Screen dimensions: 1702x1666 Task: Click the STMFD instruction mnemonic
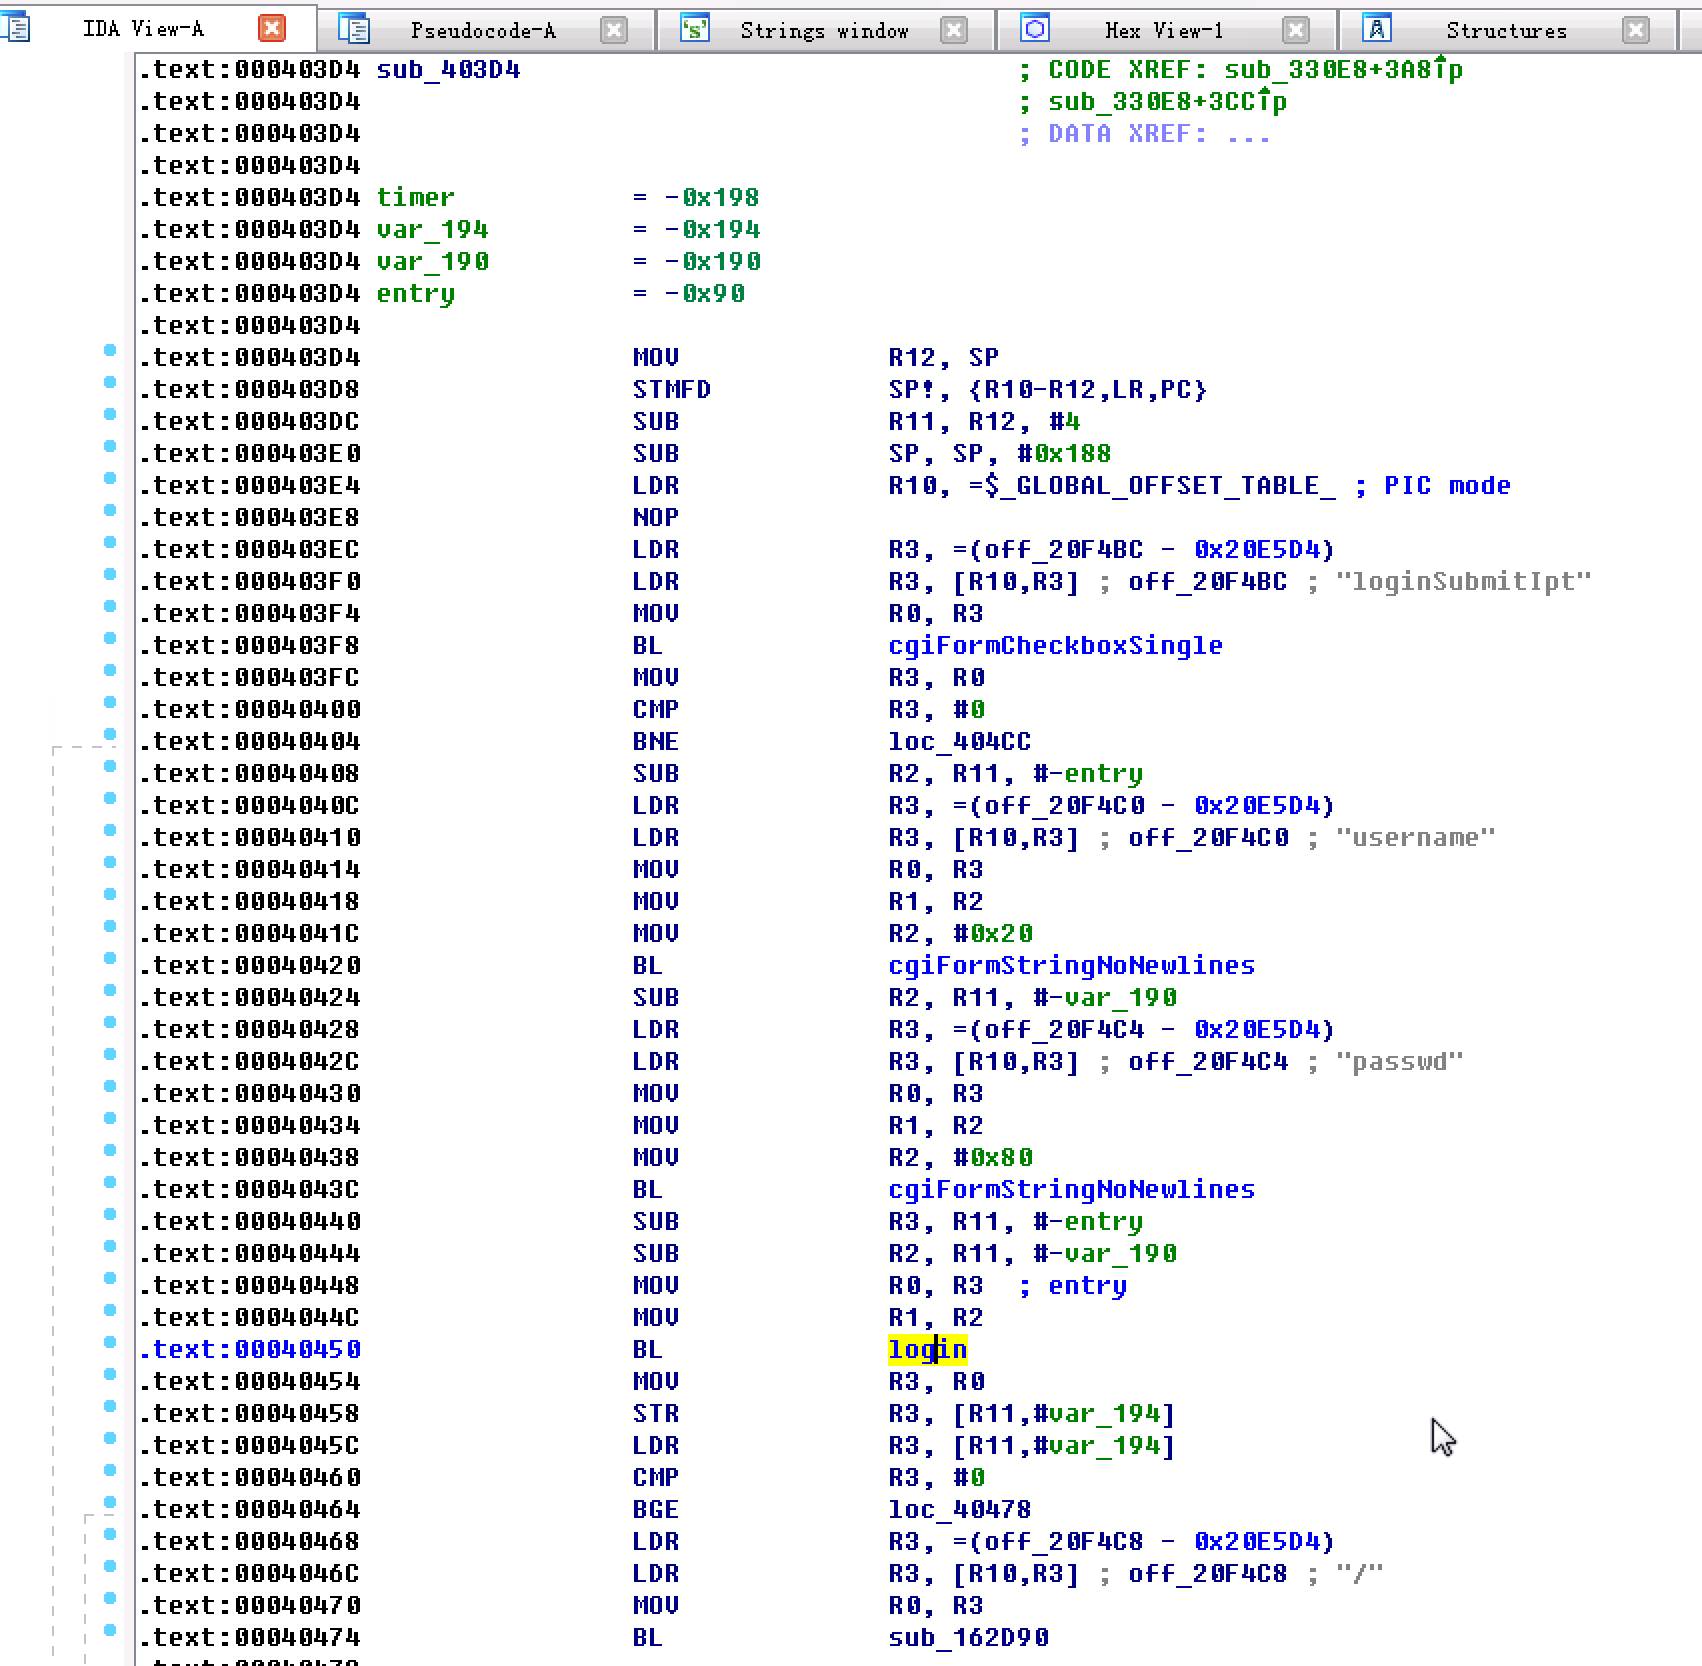point(671,389)
